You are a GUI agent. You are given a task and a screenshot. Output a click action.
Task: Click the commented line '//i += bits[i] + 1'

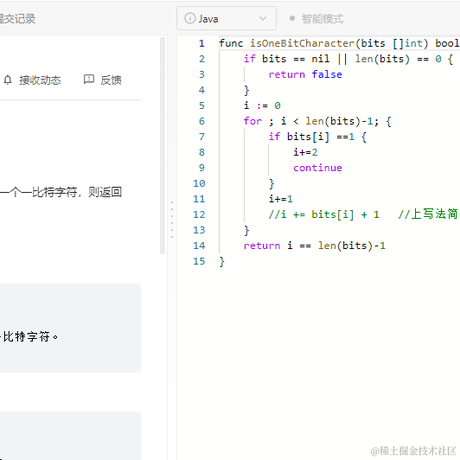coord(324,214)
